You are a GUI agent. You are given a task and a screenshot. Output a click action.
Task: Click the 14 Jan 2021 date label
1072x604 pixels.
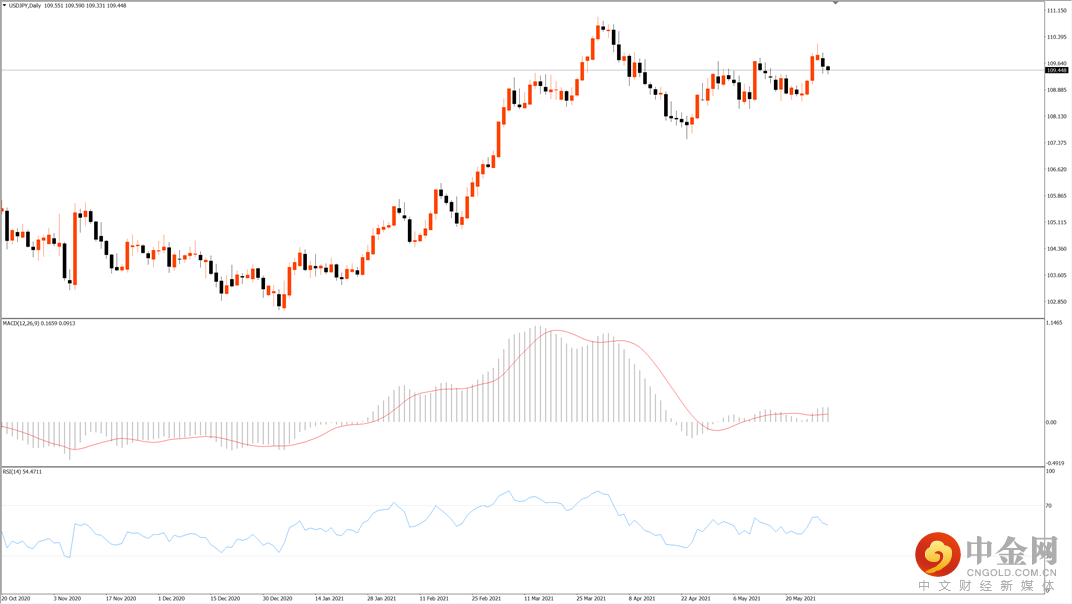click(x=330, y=599)
